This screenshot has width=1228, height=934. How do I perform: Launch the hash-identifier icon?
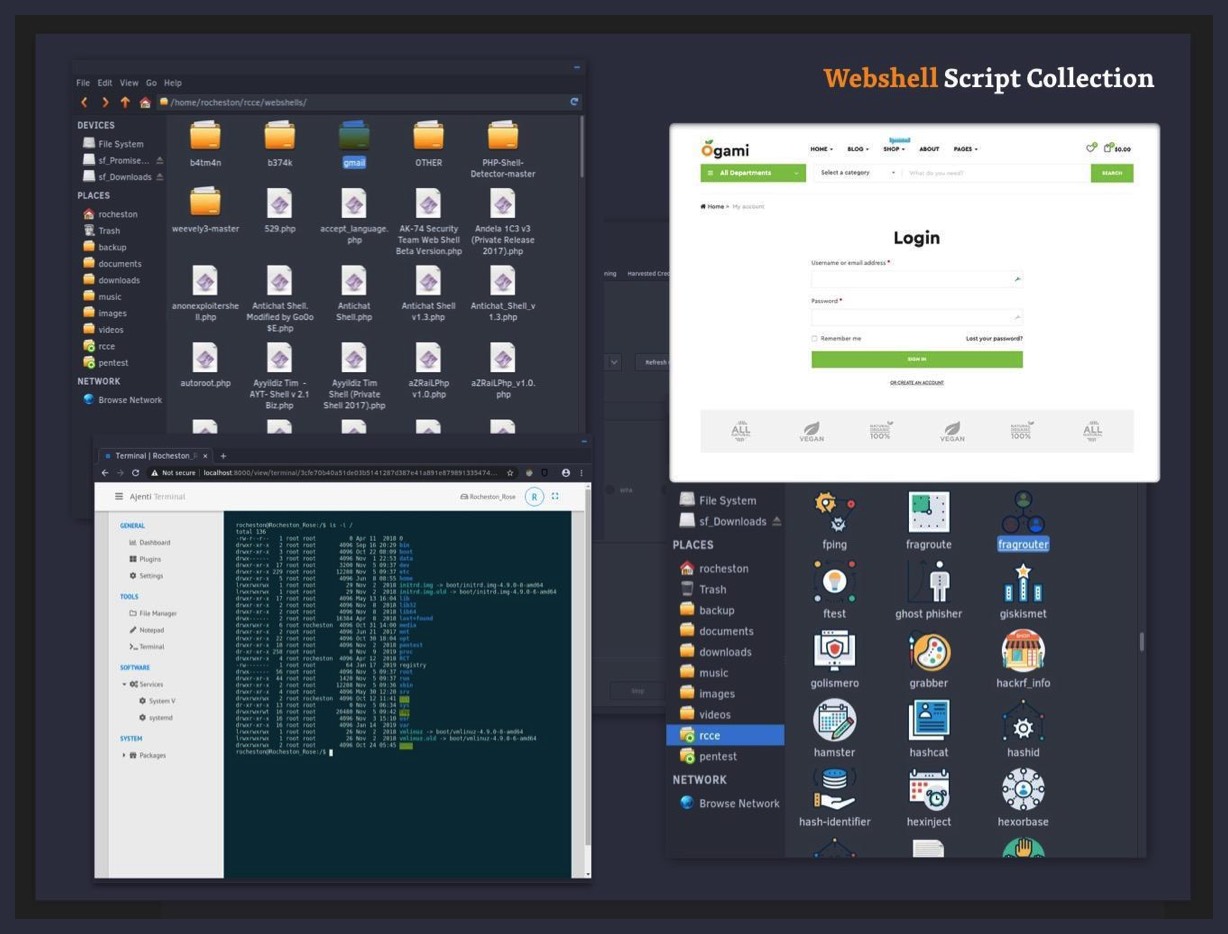(x=834, y=789)
